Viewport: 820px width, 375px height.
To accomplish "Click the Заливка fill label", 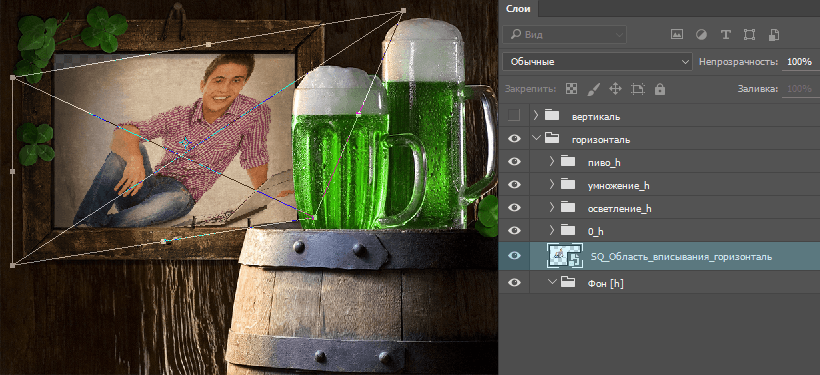I will 757,89.
